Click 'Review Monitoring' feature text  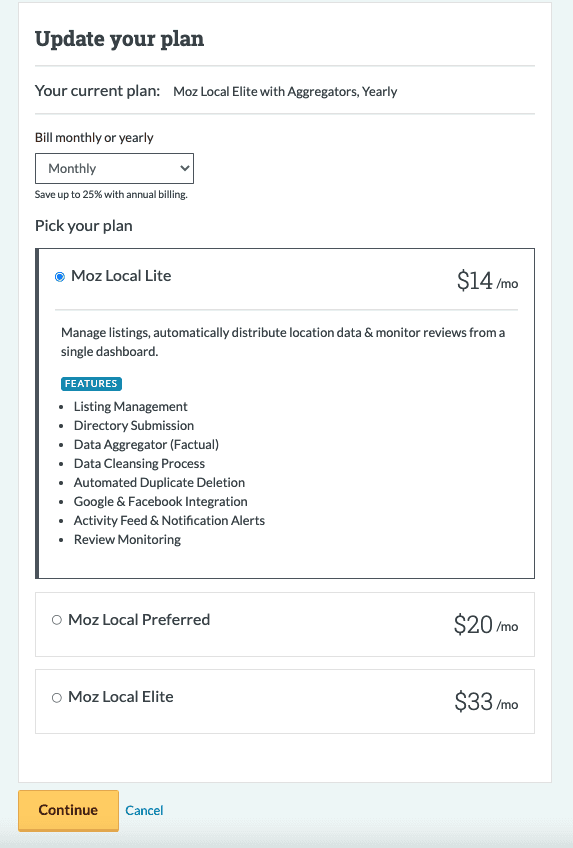tap(128, 539)
